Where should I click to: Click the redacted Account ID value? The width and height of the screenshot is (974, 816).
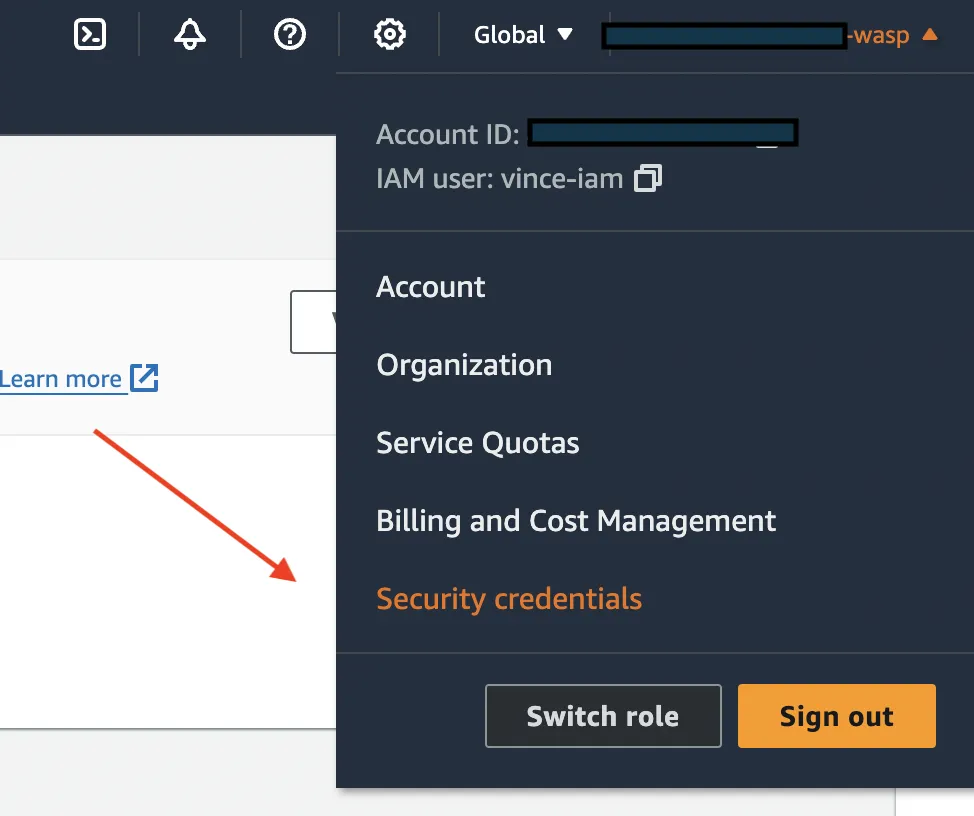(x=662, y=134)
